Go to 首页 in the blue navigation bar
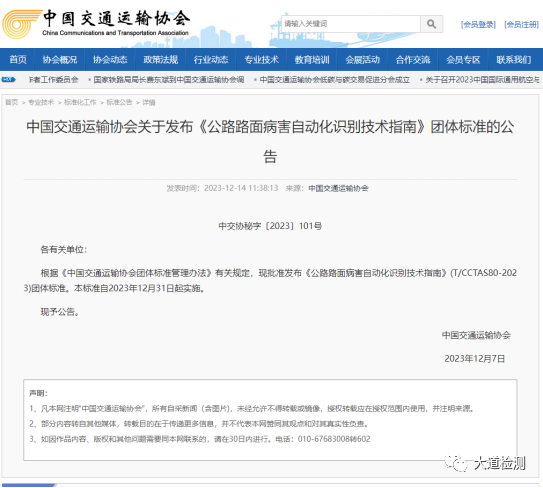Image resolution: width=543 pixels, height=488 pixels. pos(18,60)
